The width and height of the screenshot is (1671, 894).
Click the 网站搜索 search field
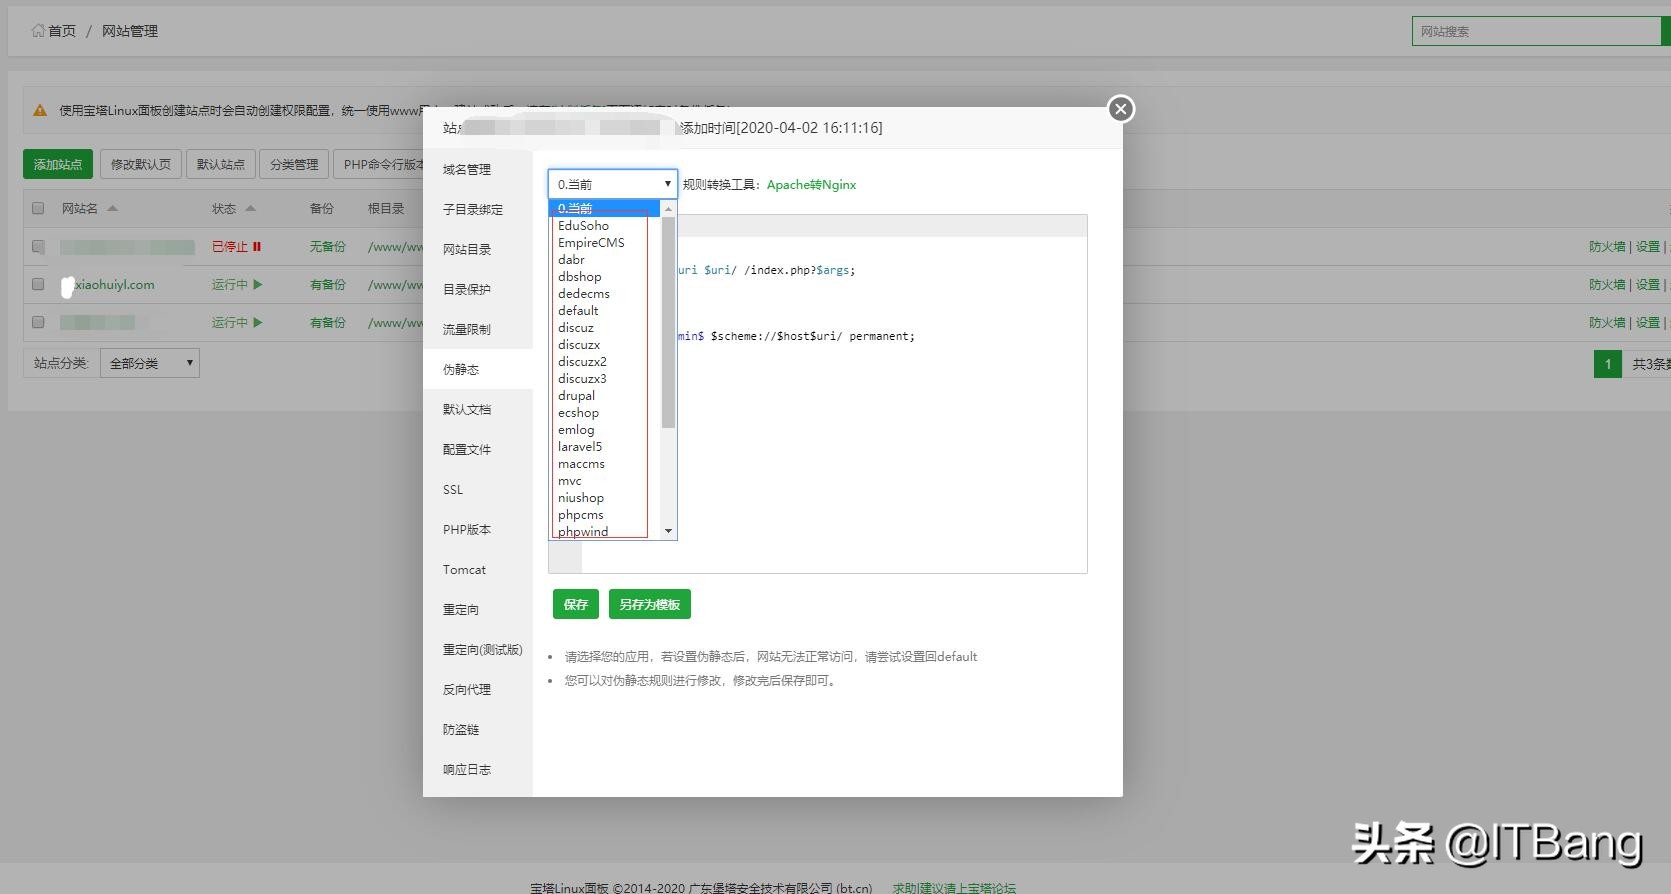point(1536,31)
